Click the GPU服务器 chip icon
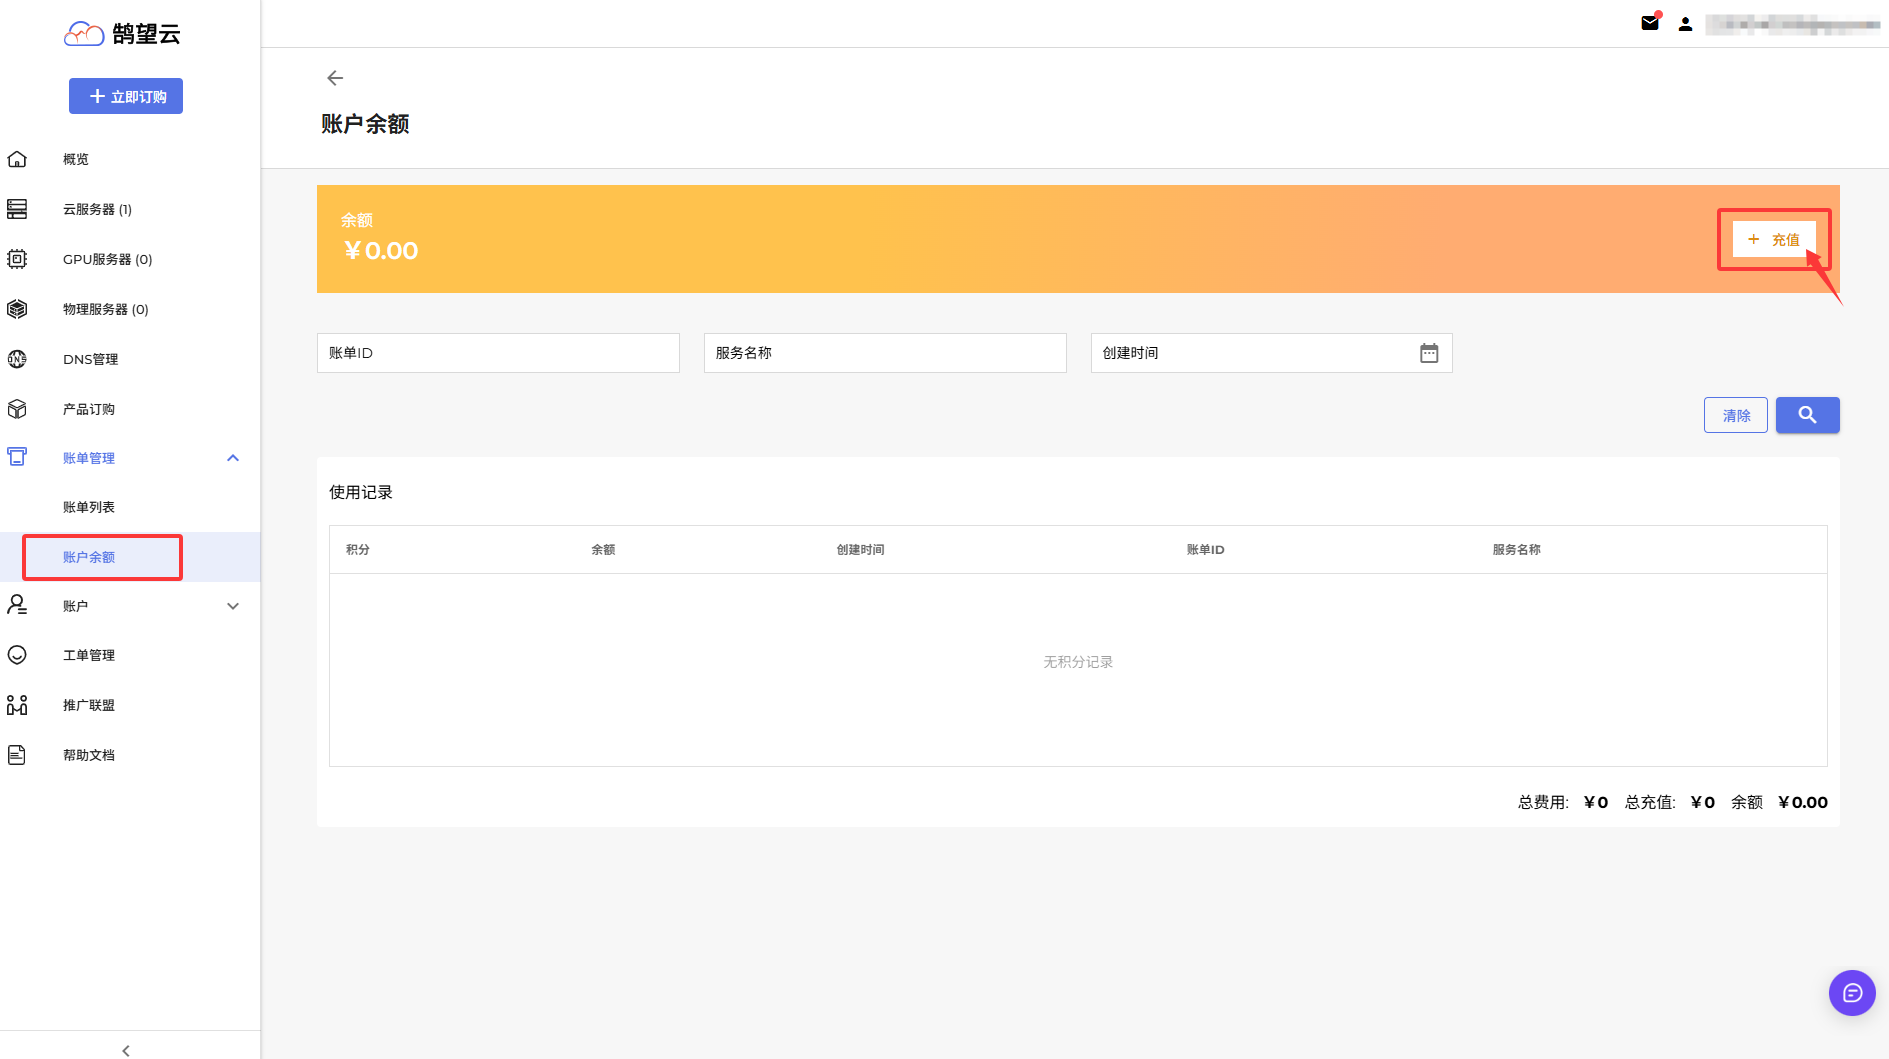This screenshot has height=1059, width=1889. [x=17, y=259]
